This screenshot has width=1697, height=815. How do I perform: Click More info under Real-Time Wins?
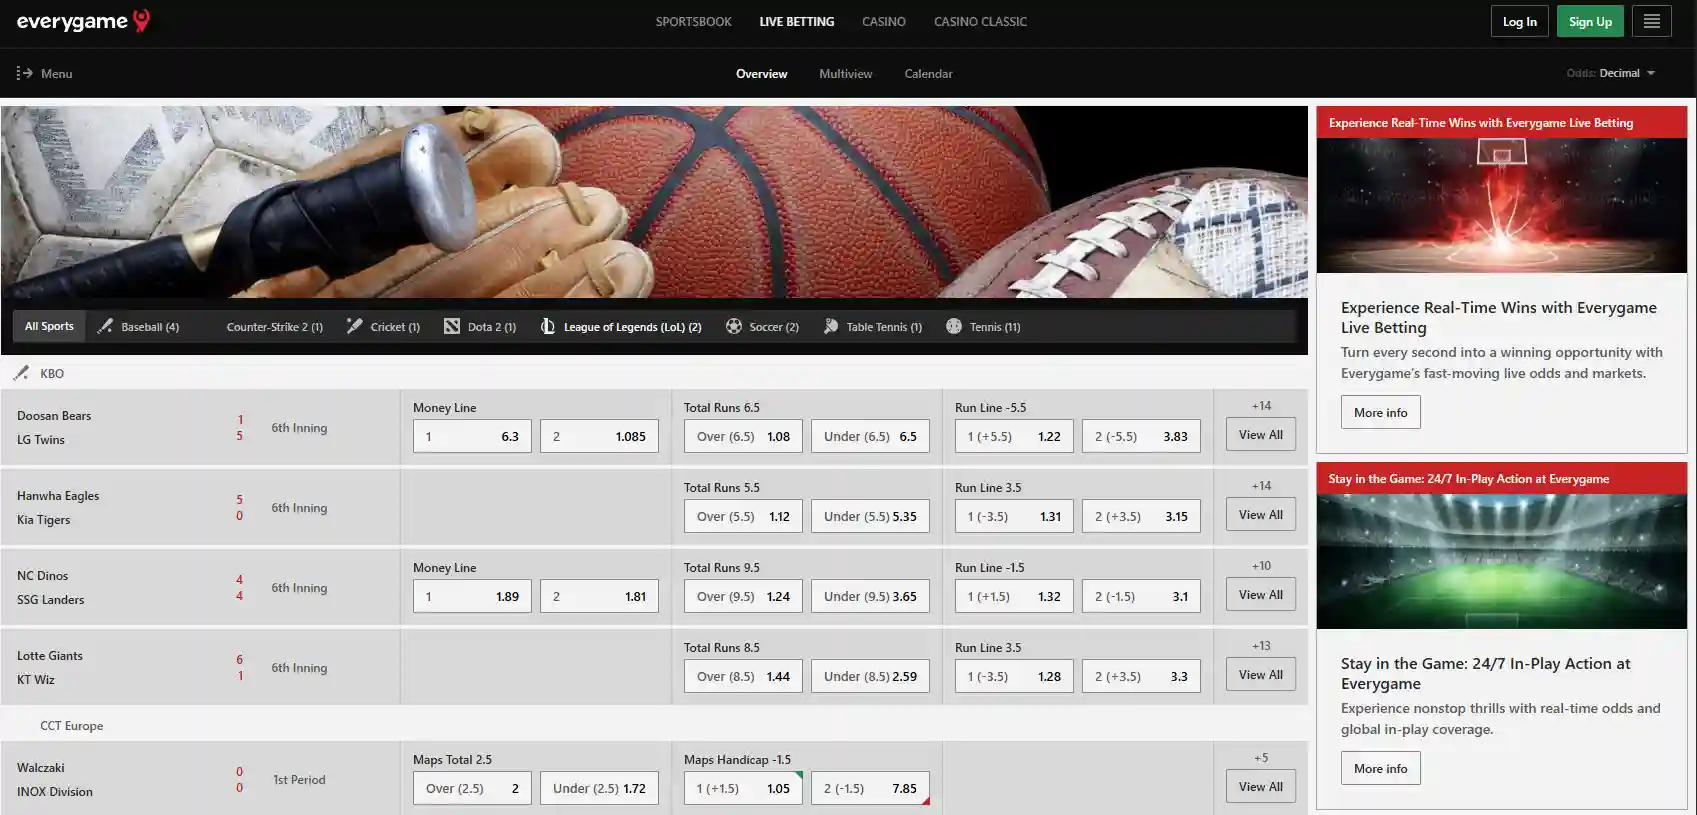(1380, 412)
